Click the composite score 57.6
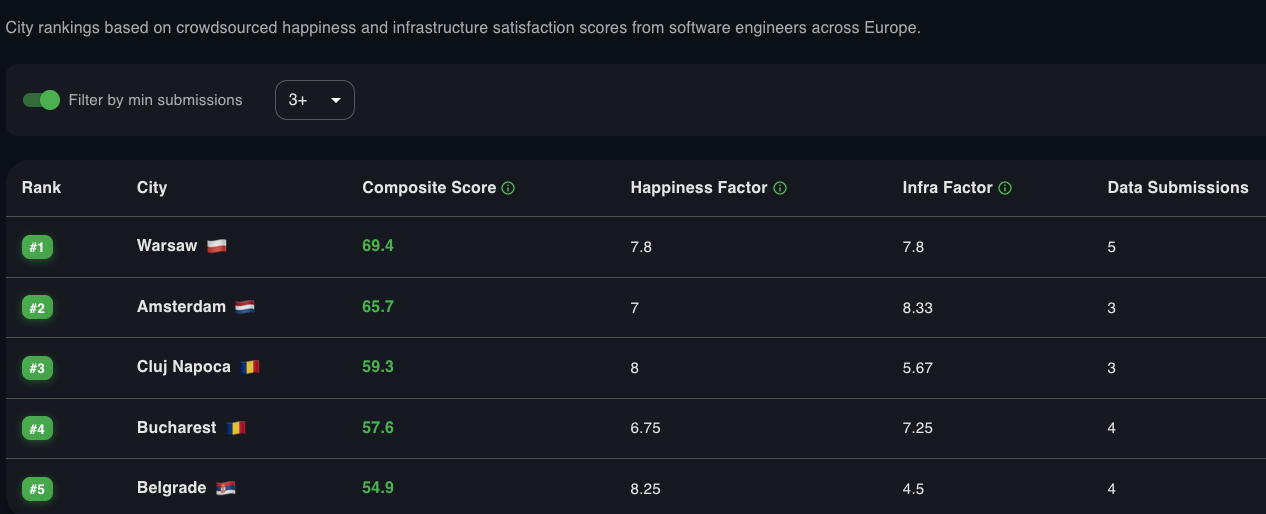The width and height of the screenshot is (1266, 514). click(378, 428)
